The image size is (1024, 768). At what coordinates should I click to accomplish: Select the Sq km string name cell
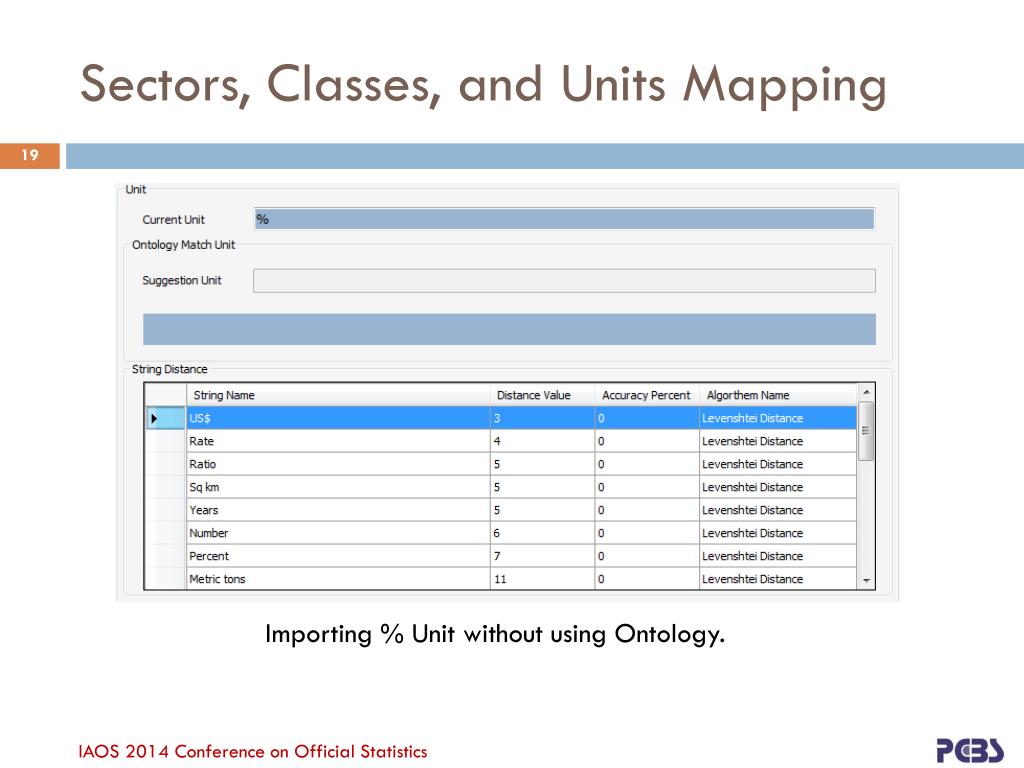[338, 487]
